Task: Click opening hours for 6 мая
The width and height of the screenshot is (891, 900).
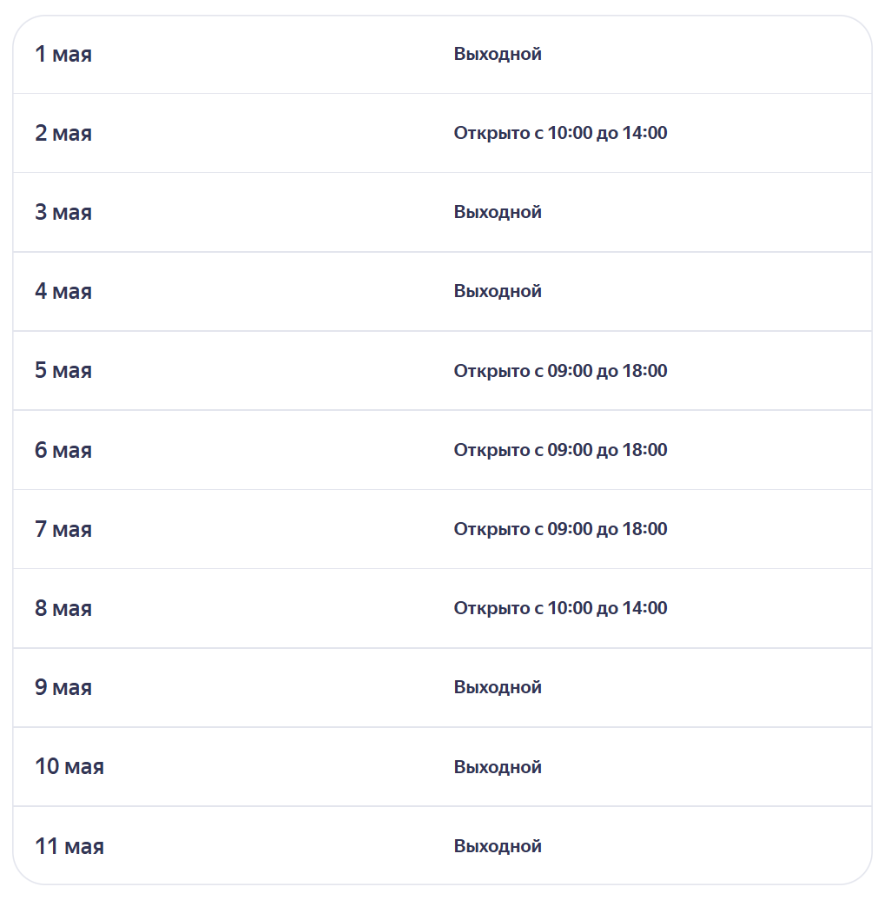Action: (x=560, y=450)
